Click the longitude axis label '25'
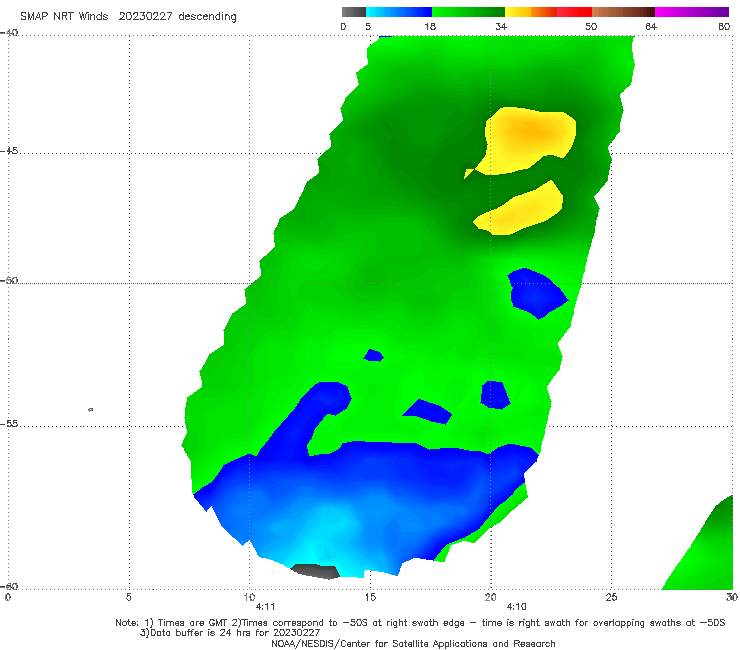The image size is (740, 650). 611,598
